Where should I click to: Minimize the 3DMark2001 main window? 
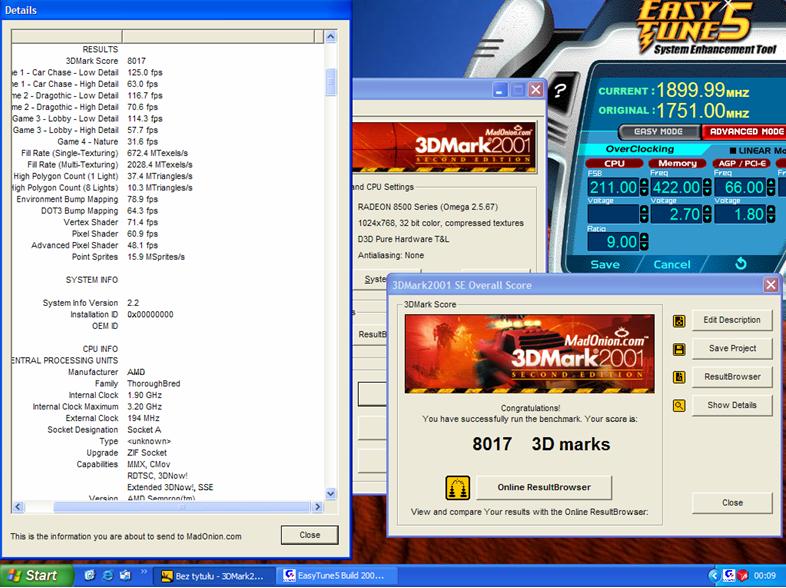click(500, 90)
